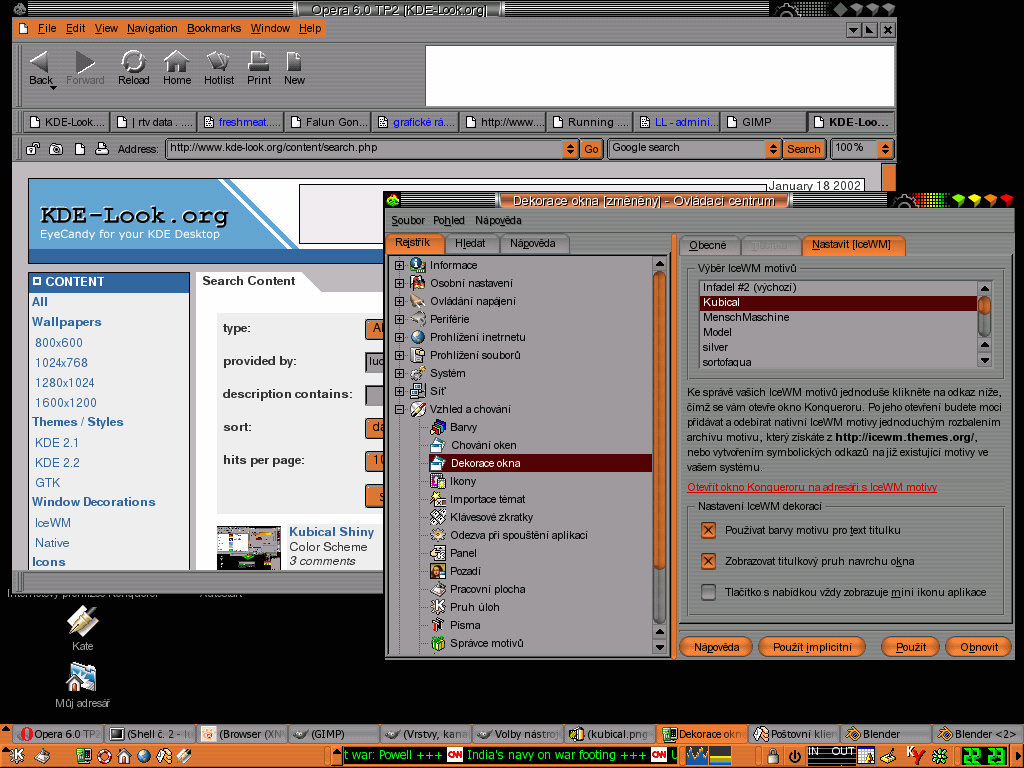Go back with Opera's Back button

tap(40, 68)
